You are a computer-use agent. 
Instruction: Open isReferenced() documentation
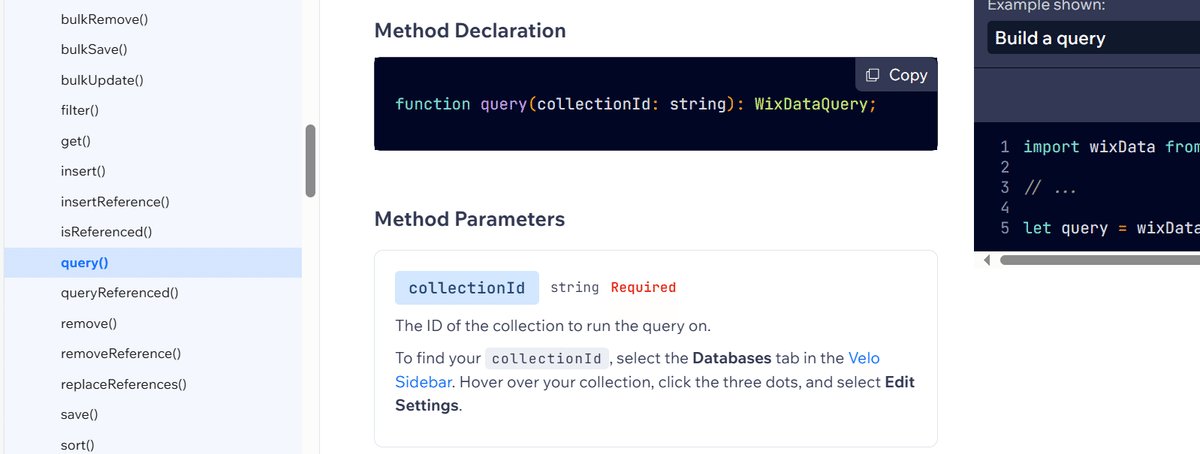106,232
